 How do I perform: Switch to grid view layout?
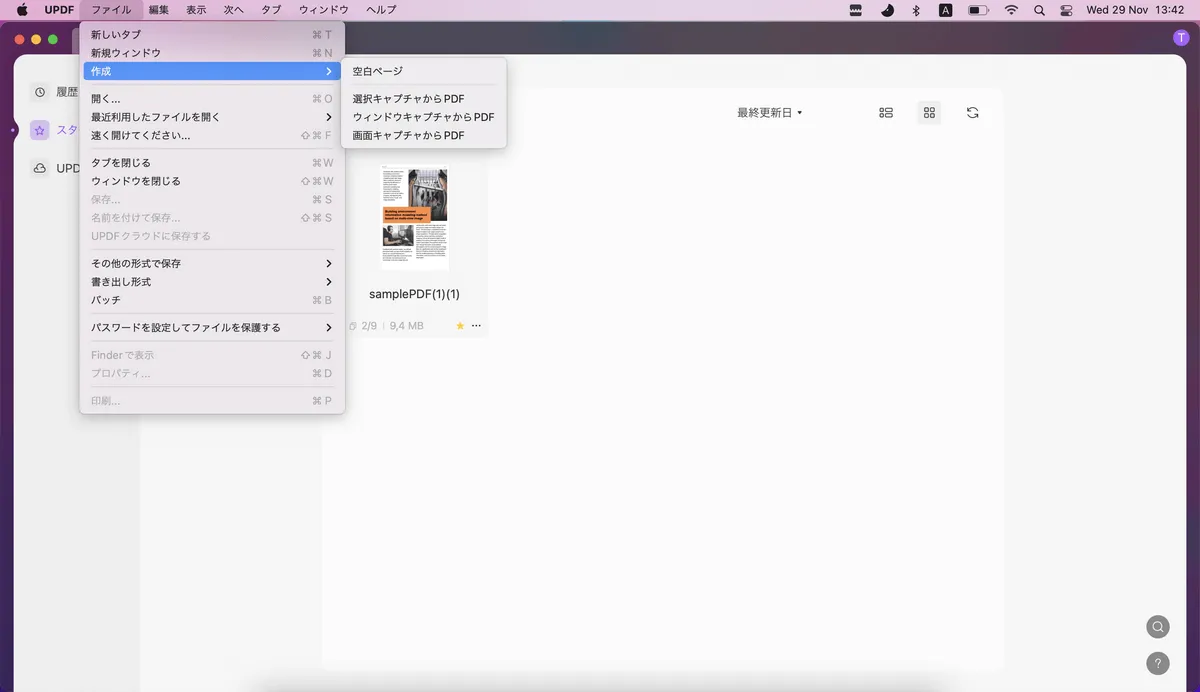point(929,113)
